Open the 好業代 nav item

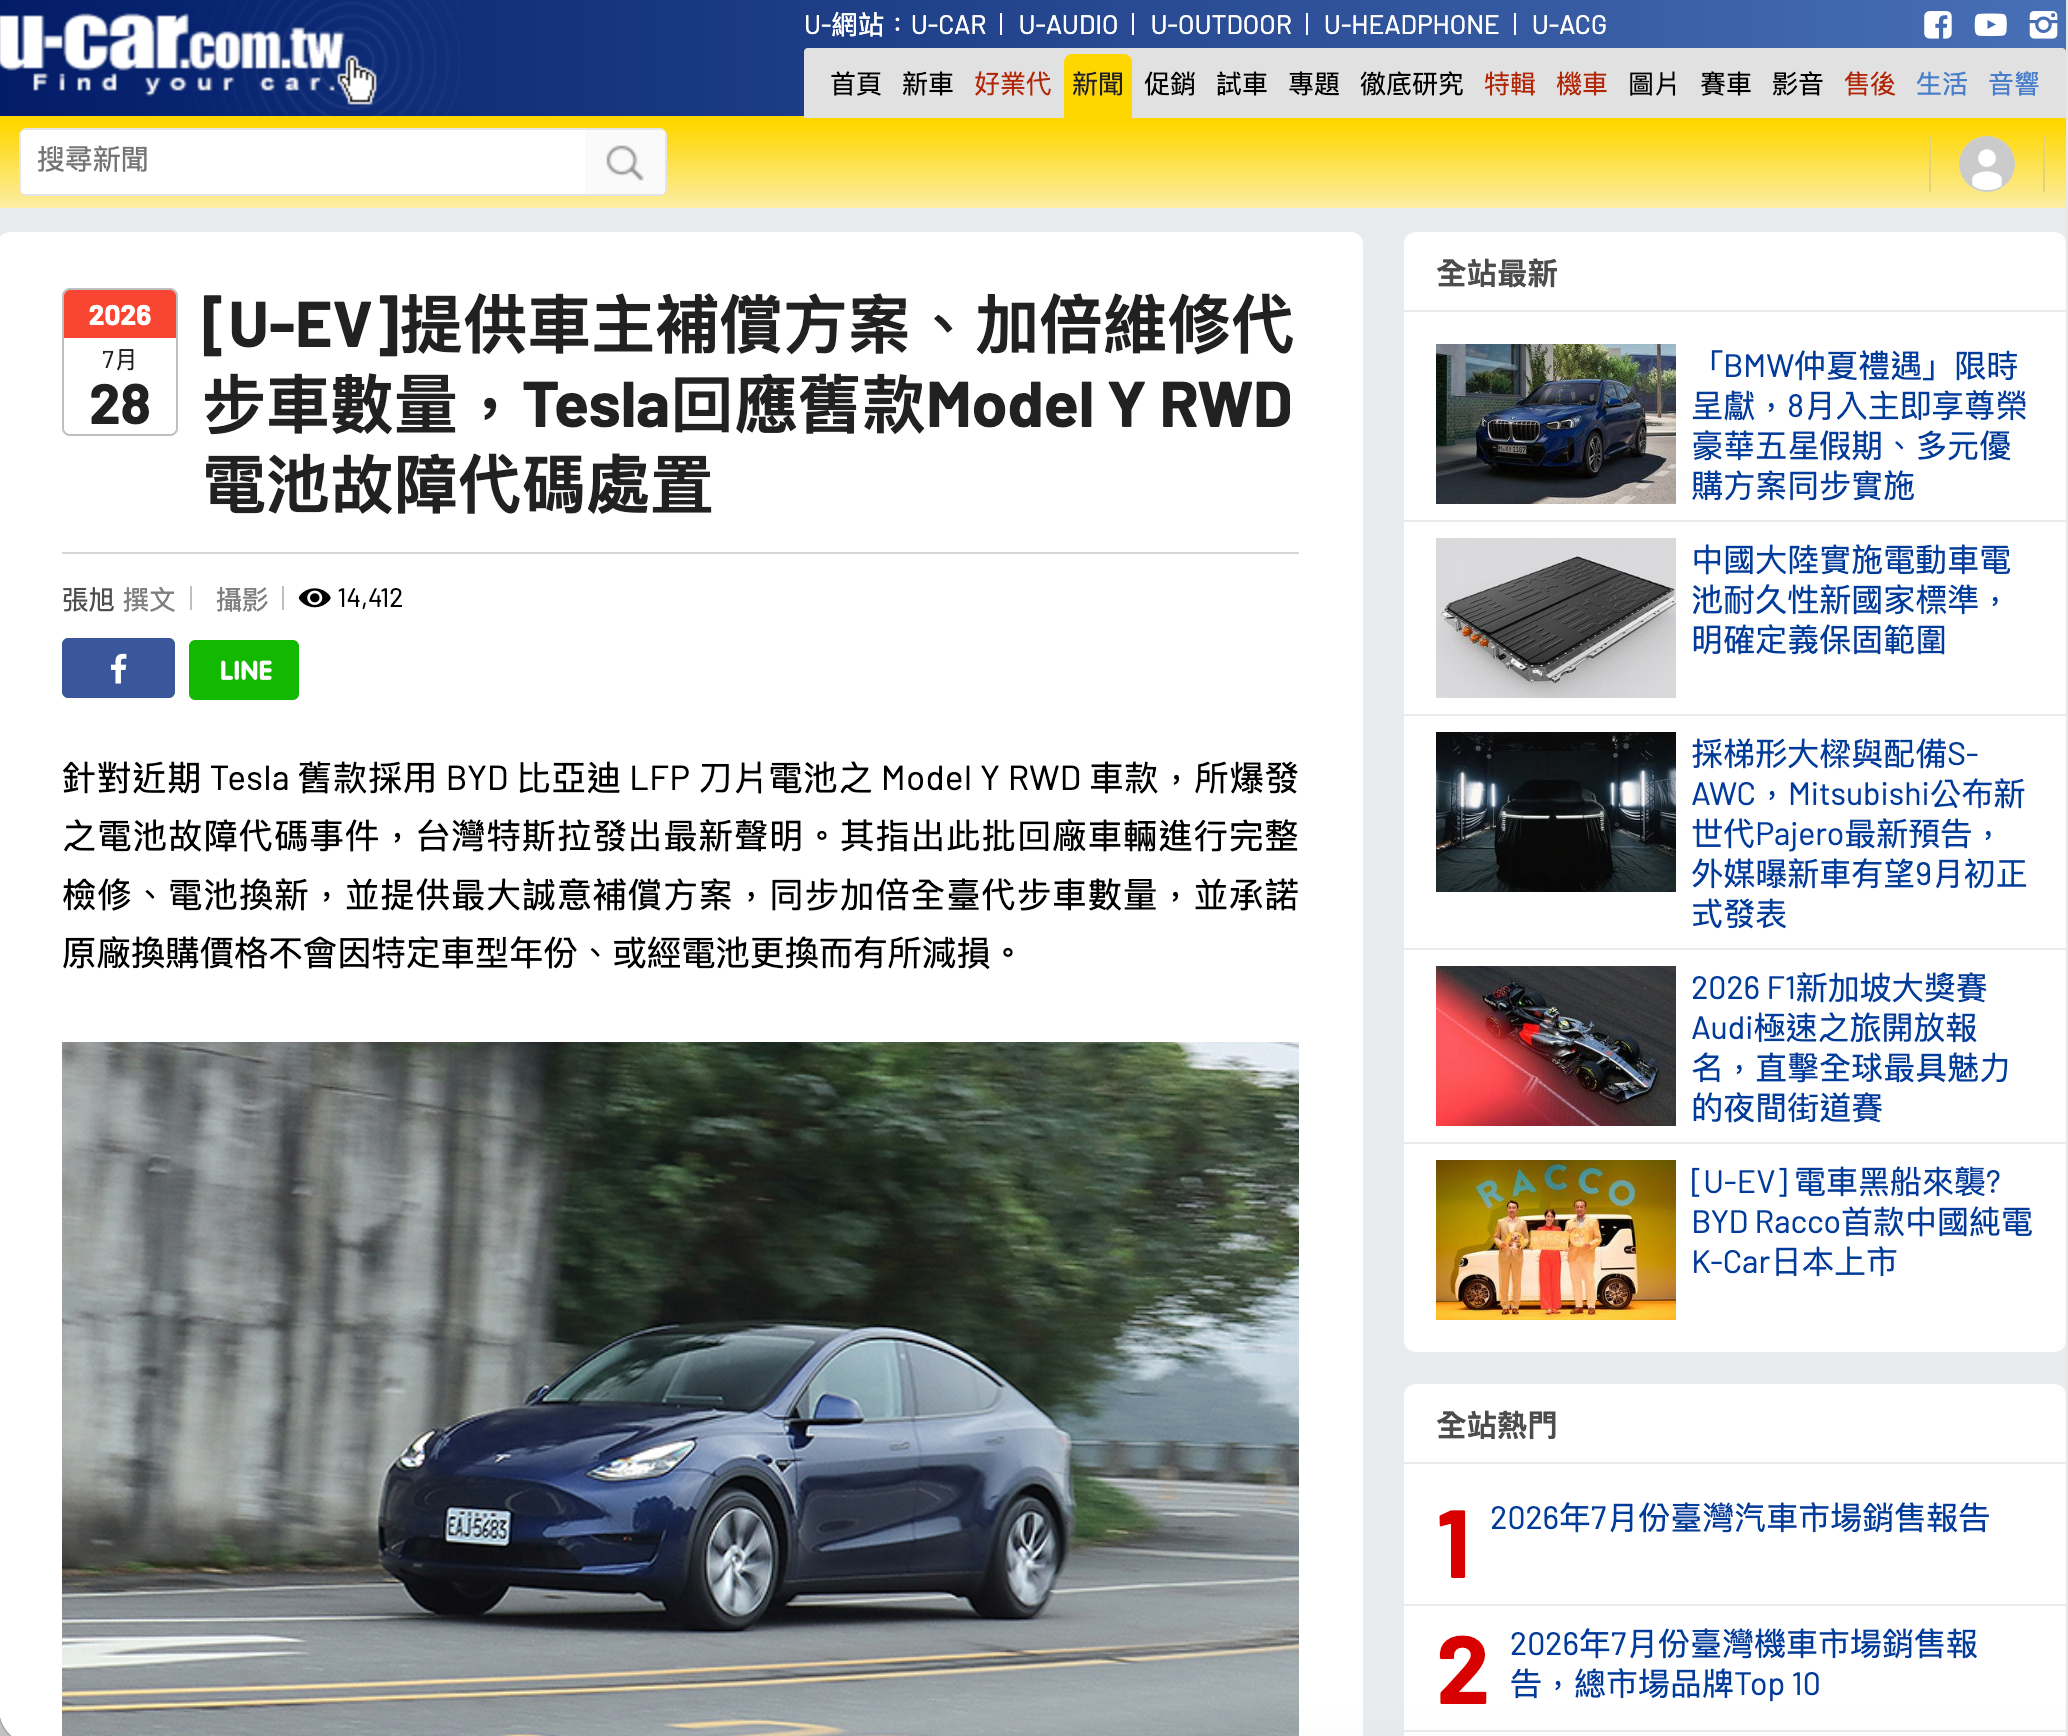pyautogui.click(x=1012, y=84)
